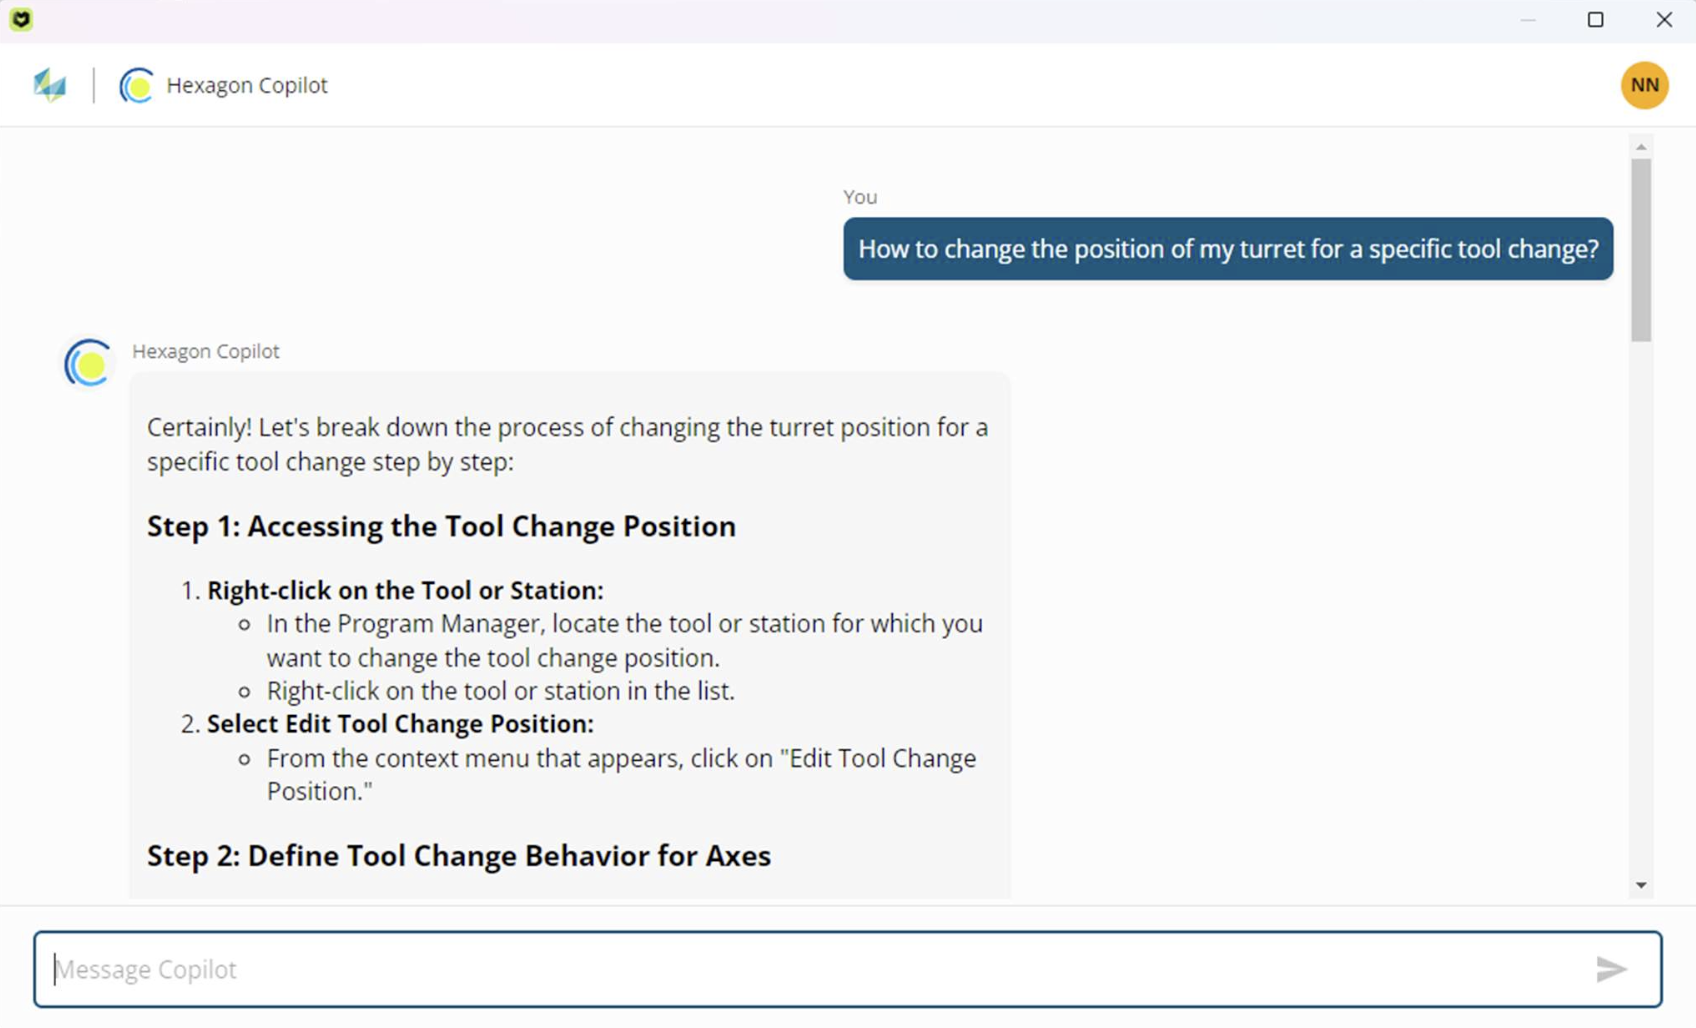Click the vertical scrollbar thumb

[x=1641, y=250]
